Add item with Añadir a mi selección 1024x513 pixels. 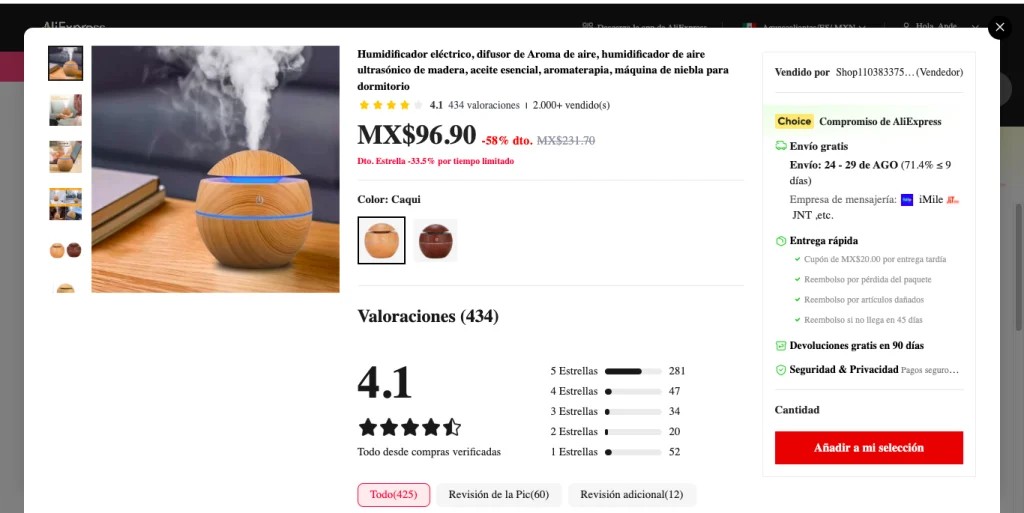[x=869, y=448]
